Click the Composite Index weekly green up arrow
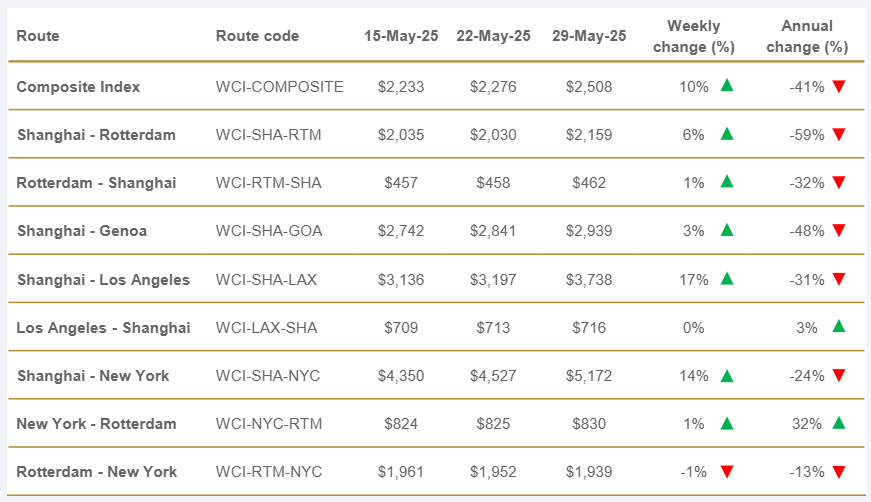Viewport: 871px width, 502px height. pos(727,86)
